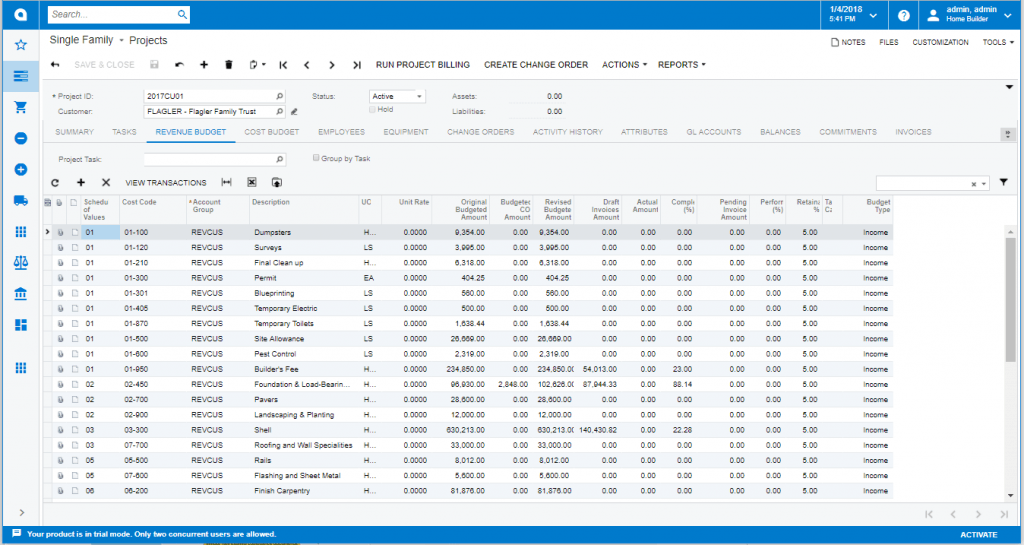Switch to the Summary tab
The width and height of the screenshot is (1024, 545).
coord(74,132)
